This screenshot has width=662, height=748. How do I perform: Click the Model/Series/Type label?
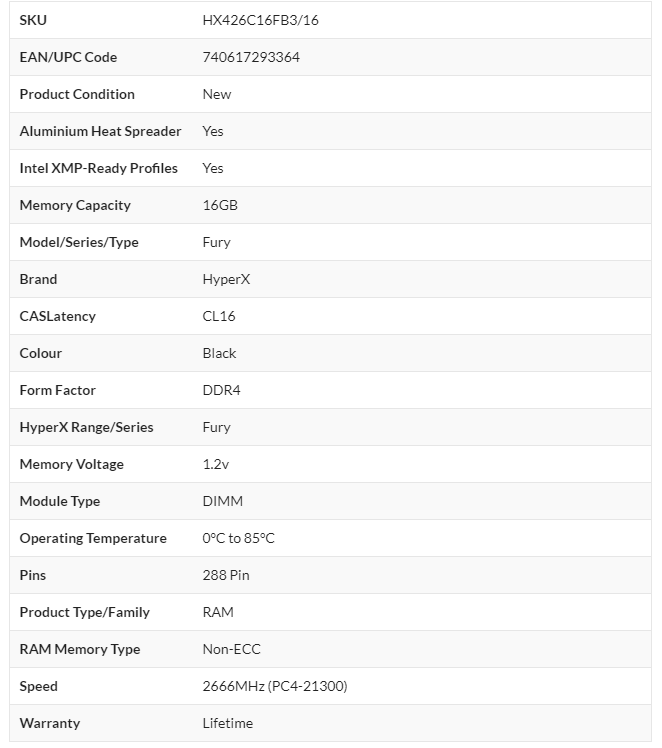click(79, 242)
